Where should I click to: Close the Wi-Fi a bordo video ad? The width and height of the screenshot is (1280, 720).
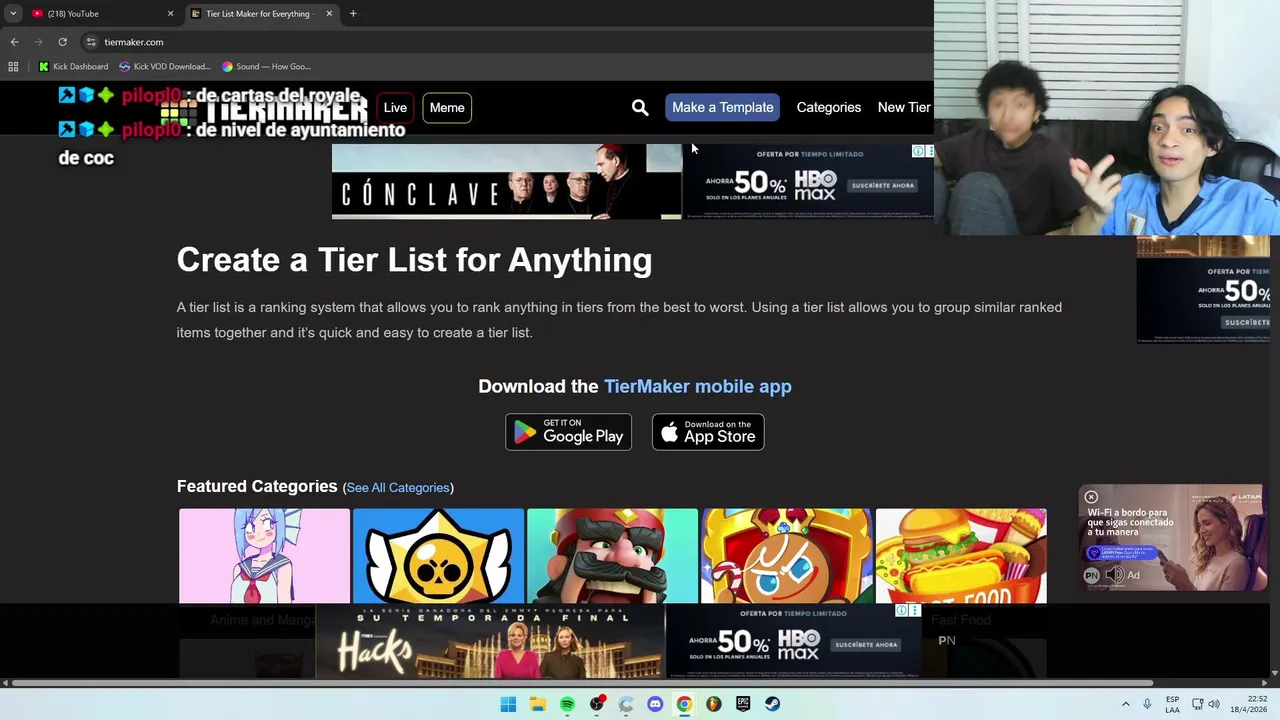click(1091, 497)
